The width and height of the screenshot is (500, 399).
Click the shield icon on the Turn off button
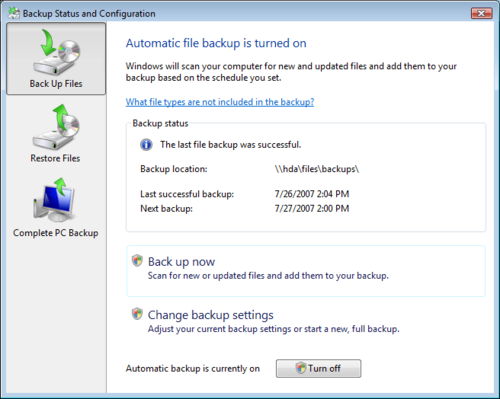301,368
